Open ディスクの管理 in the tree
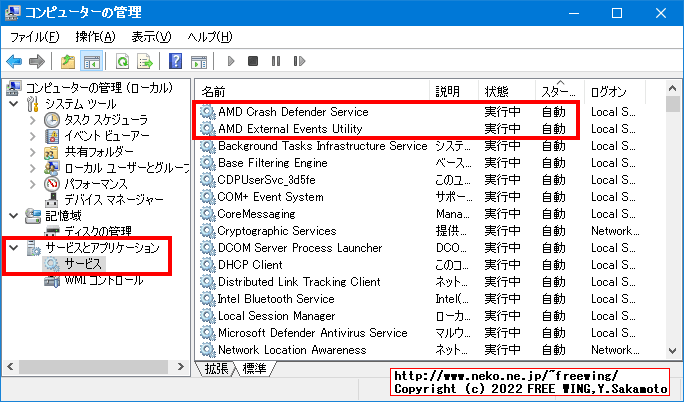Viewport: 684px width, 402px height. click(x=98, y=231)
